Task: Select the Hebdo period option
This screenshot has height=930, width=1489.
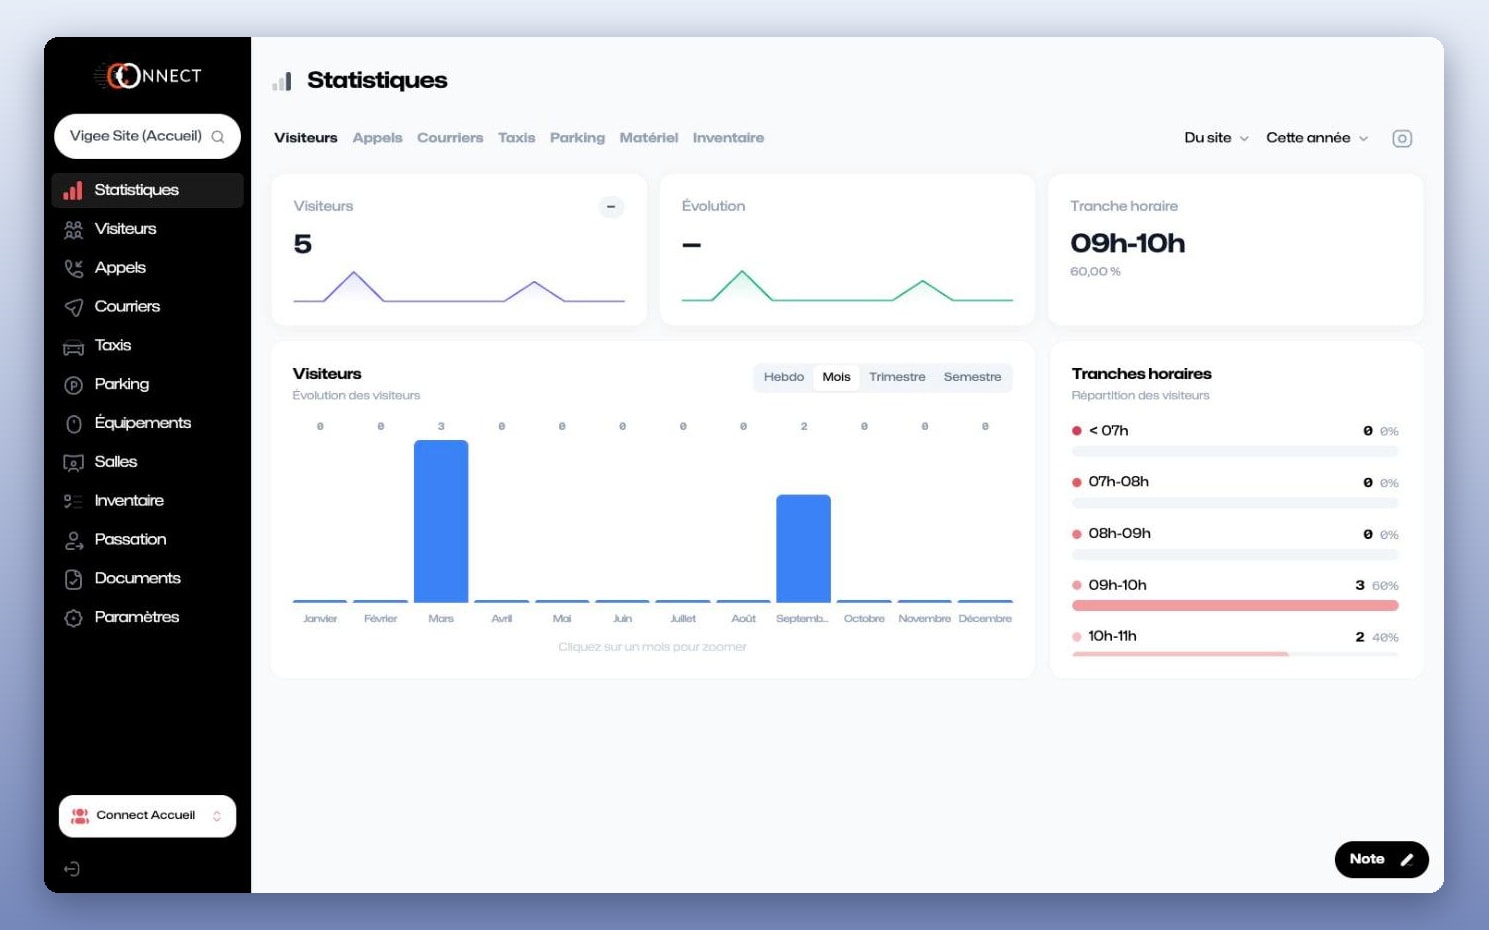Action: 784,377
